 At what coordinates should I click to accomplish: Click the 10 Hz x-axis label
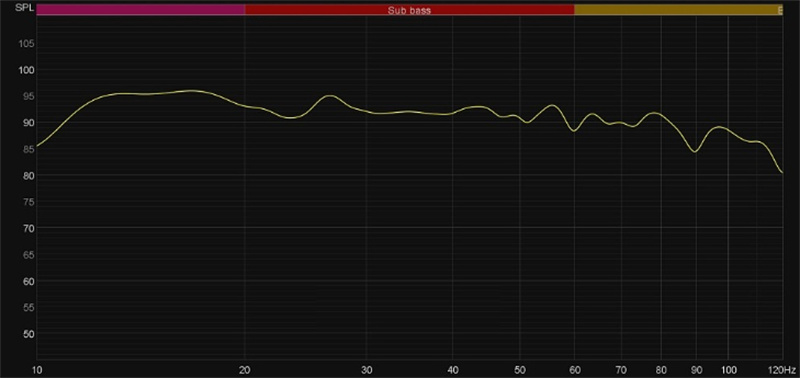(x=37, y=369)
